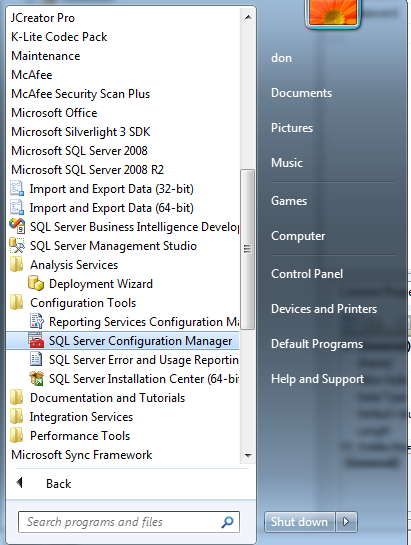Expand Documentation and Tutorials label
The width and height of the screenshot is (411, 545).
pos(107,398)
